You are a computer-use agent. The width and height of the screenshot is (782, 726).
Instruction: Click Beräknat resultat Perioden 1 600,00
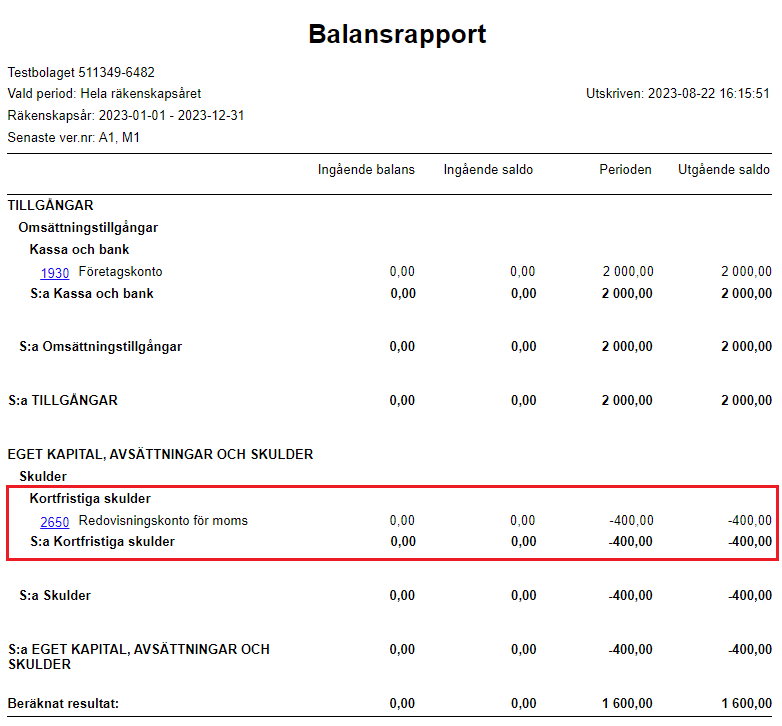pyautogui.click(x=627, y=703)
